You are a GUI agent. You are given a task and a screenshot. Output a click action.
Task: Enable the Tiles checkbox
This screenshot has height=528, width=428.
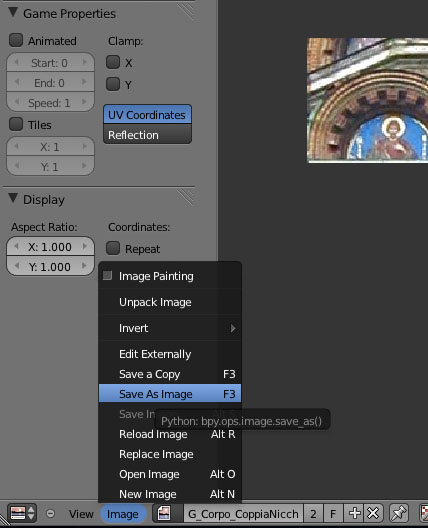coord(16,124)
